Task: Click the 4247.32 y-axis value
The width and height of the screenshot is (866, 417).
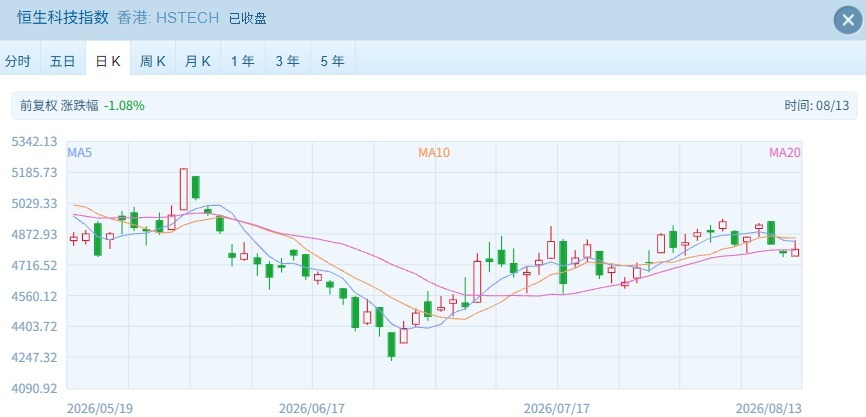Action: (34, 357)
